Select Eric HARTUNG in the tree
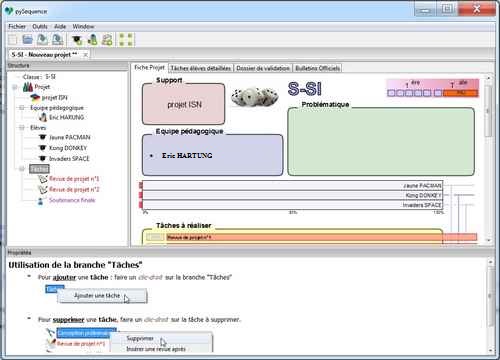This screenshot has width=500, height=360. pyautogui.click(x=66, y=117)
